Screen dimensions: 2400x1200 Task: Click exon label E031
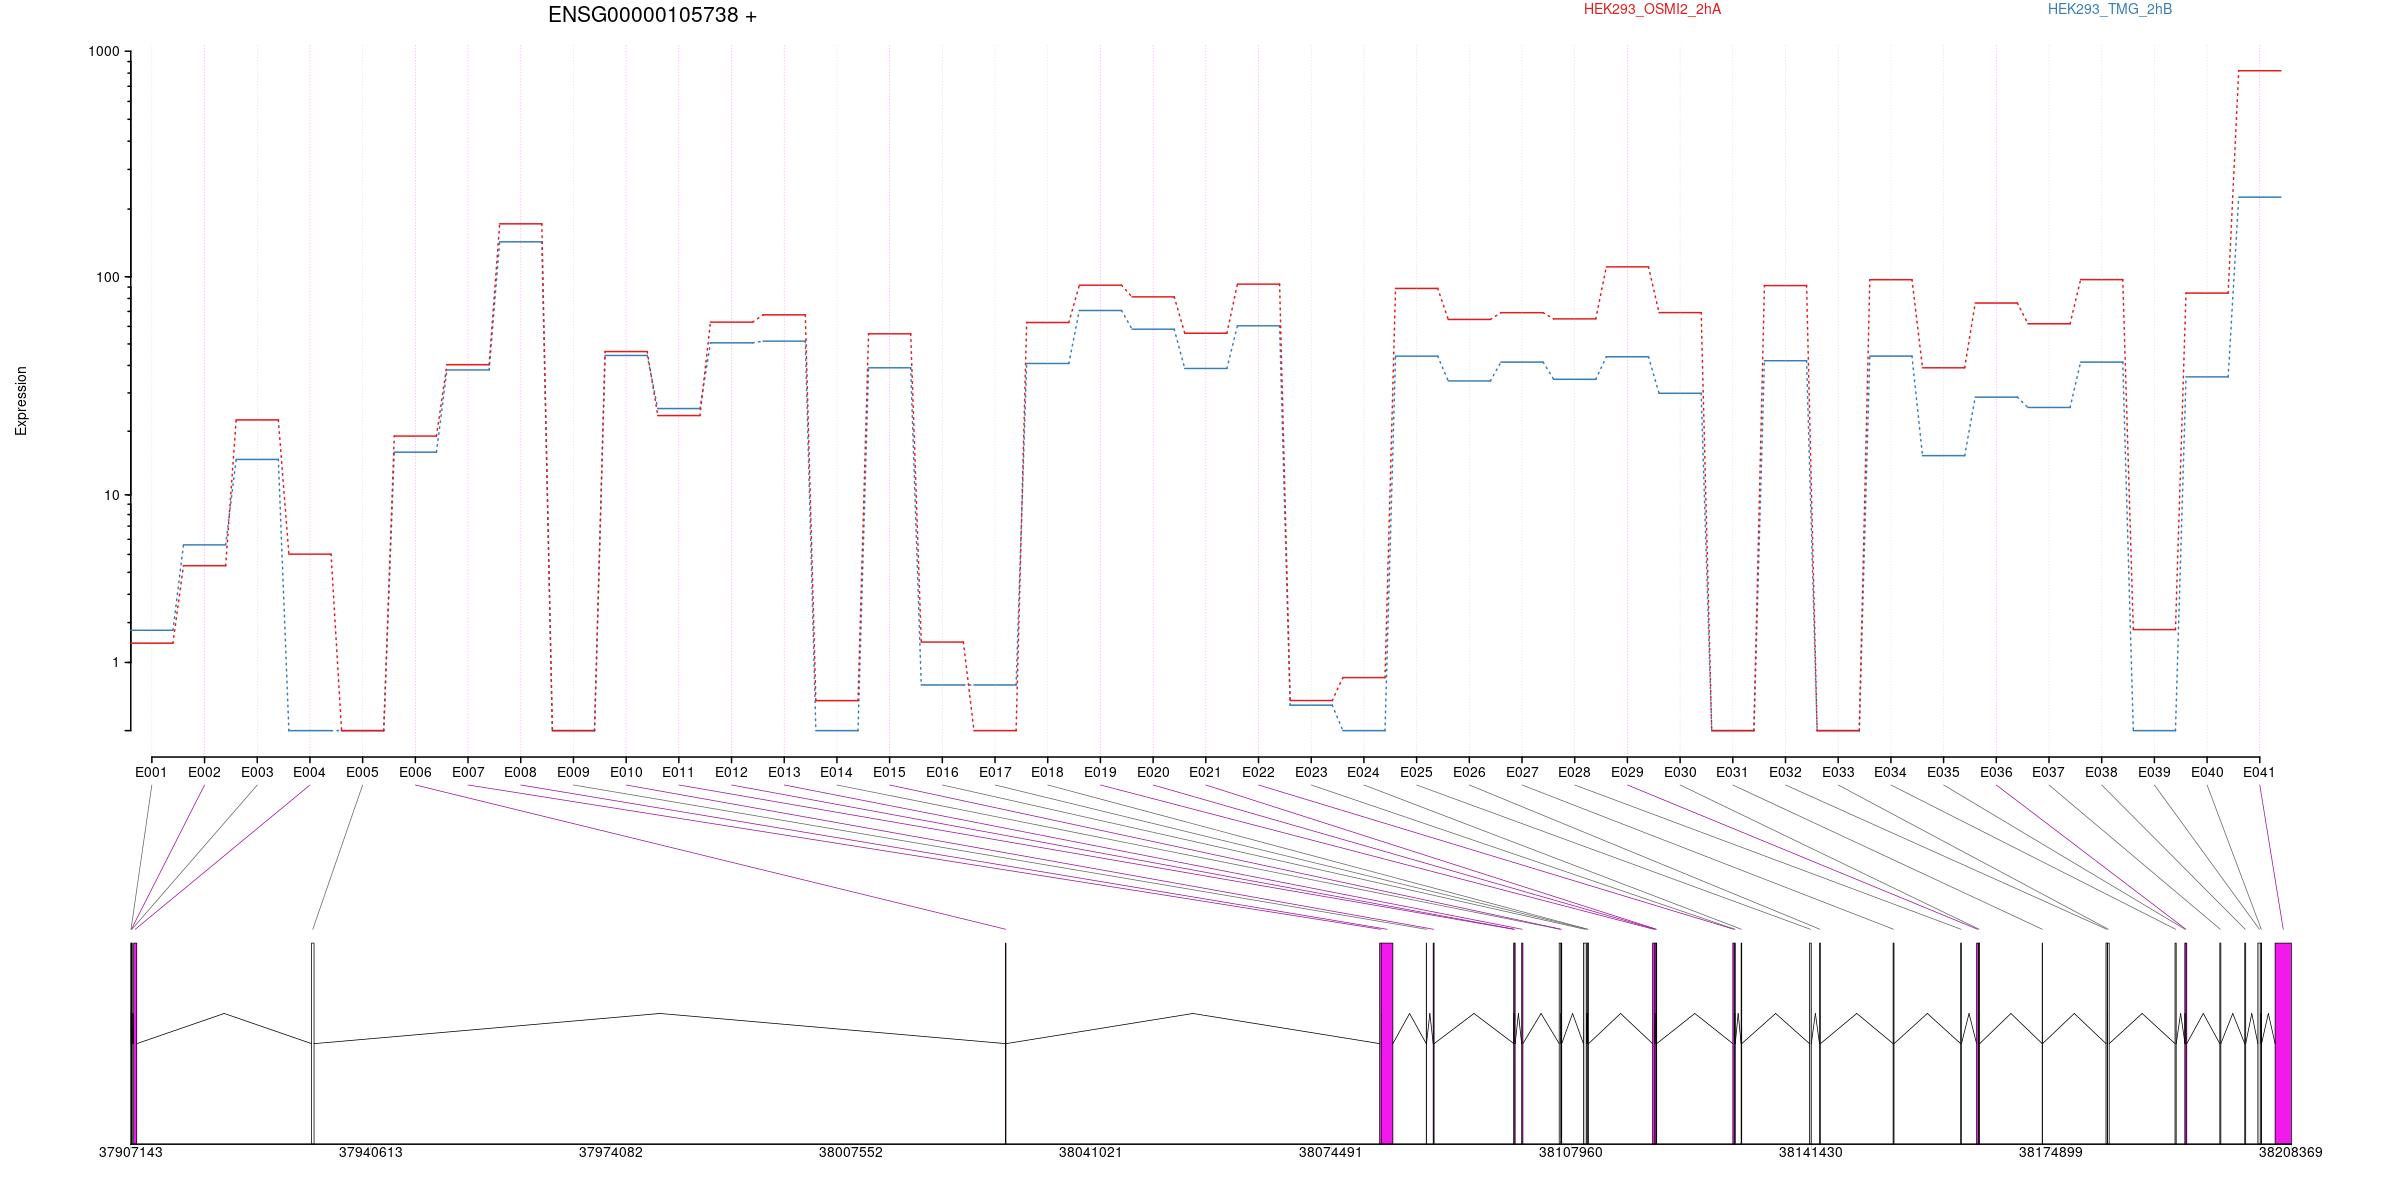click(x=1732, y=772)
